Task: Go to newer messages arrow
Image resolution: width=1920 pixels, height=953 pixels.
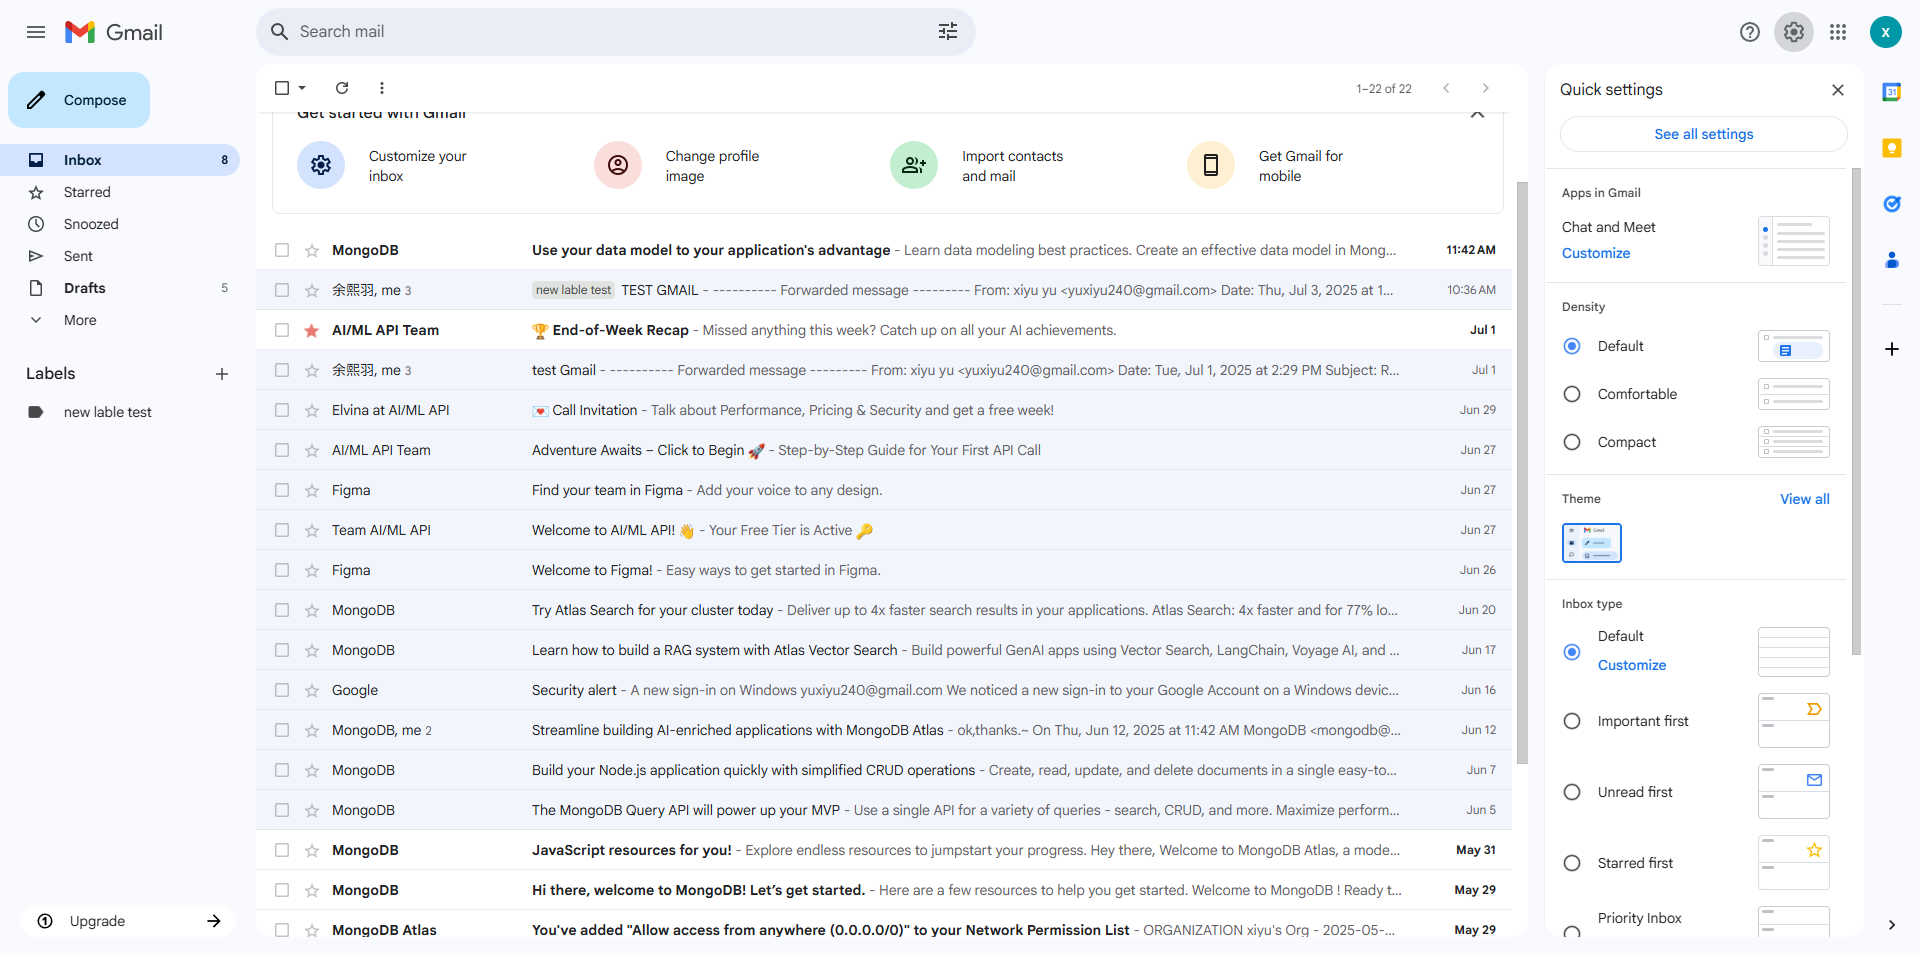Action: (x=1446, y=88)
